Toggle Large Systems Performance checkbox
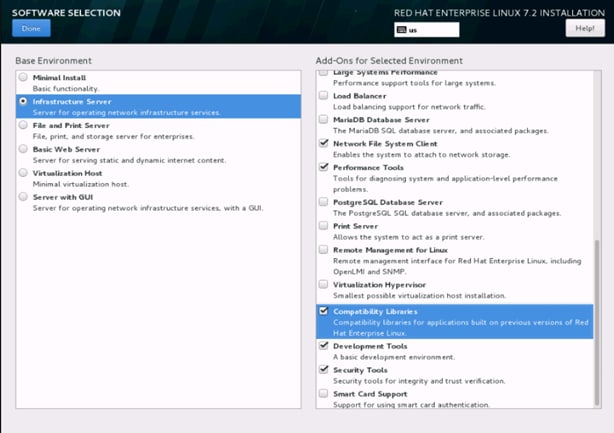614x433 pixels. tap(323, 72)
